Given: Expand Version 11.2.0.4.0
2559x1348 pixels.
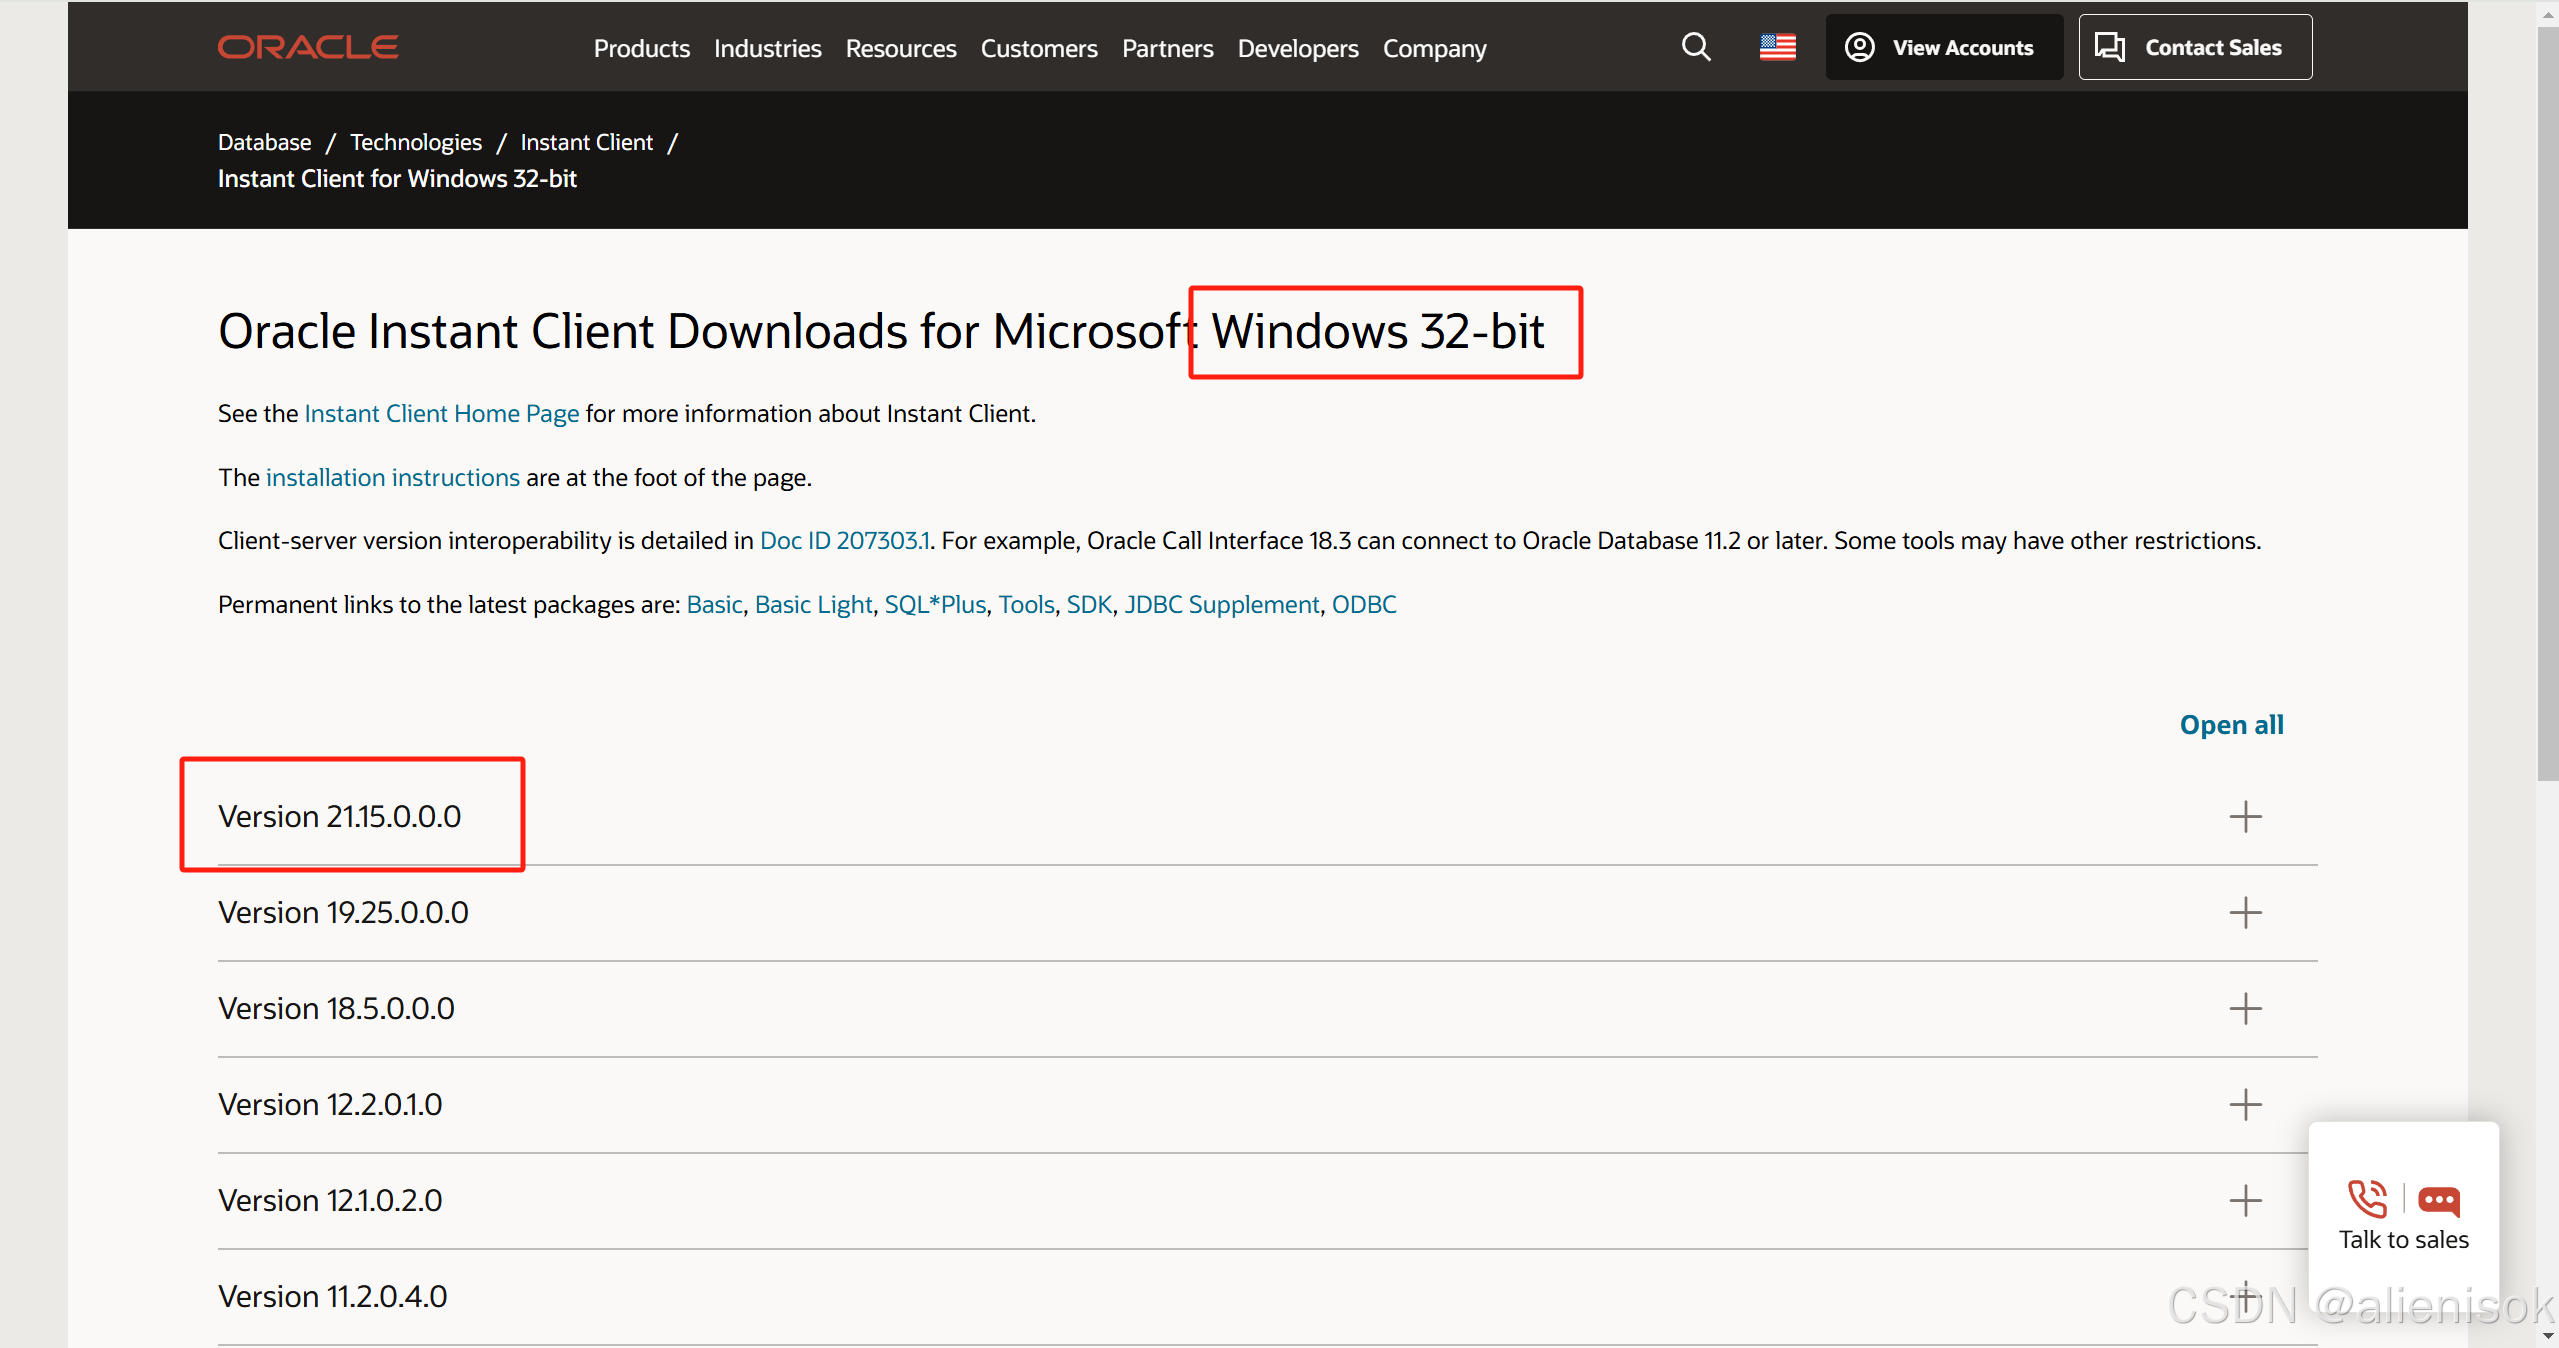Looking at the screenshot, I should pyautogui.click(x=2246, y=1293).
